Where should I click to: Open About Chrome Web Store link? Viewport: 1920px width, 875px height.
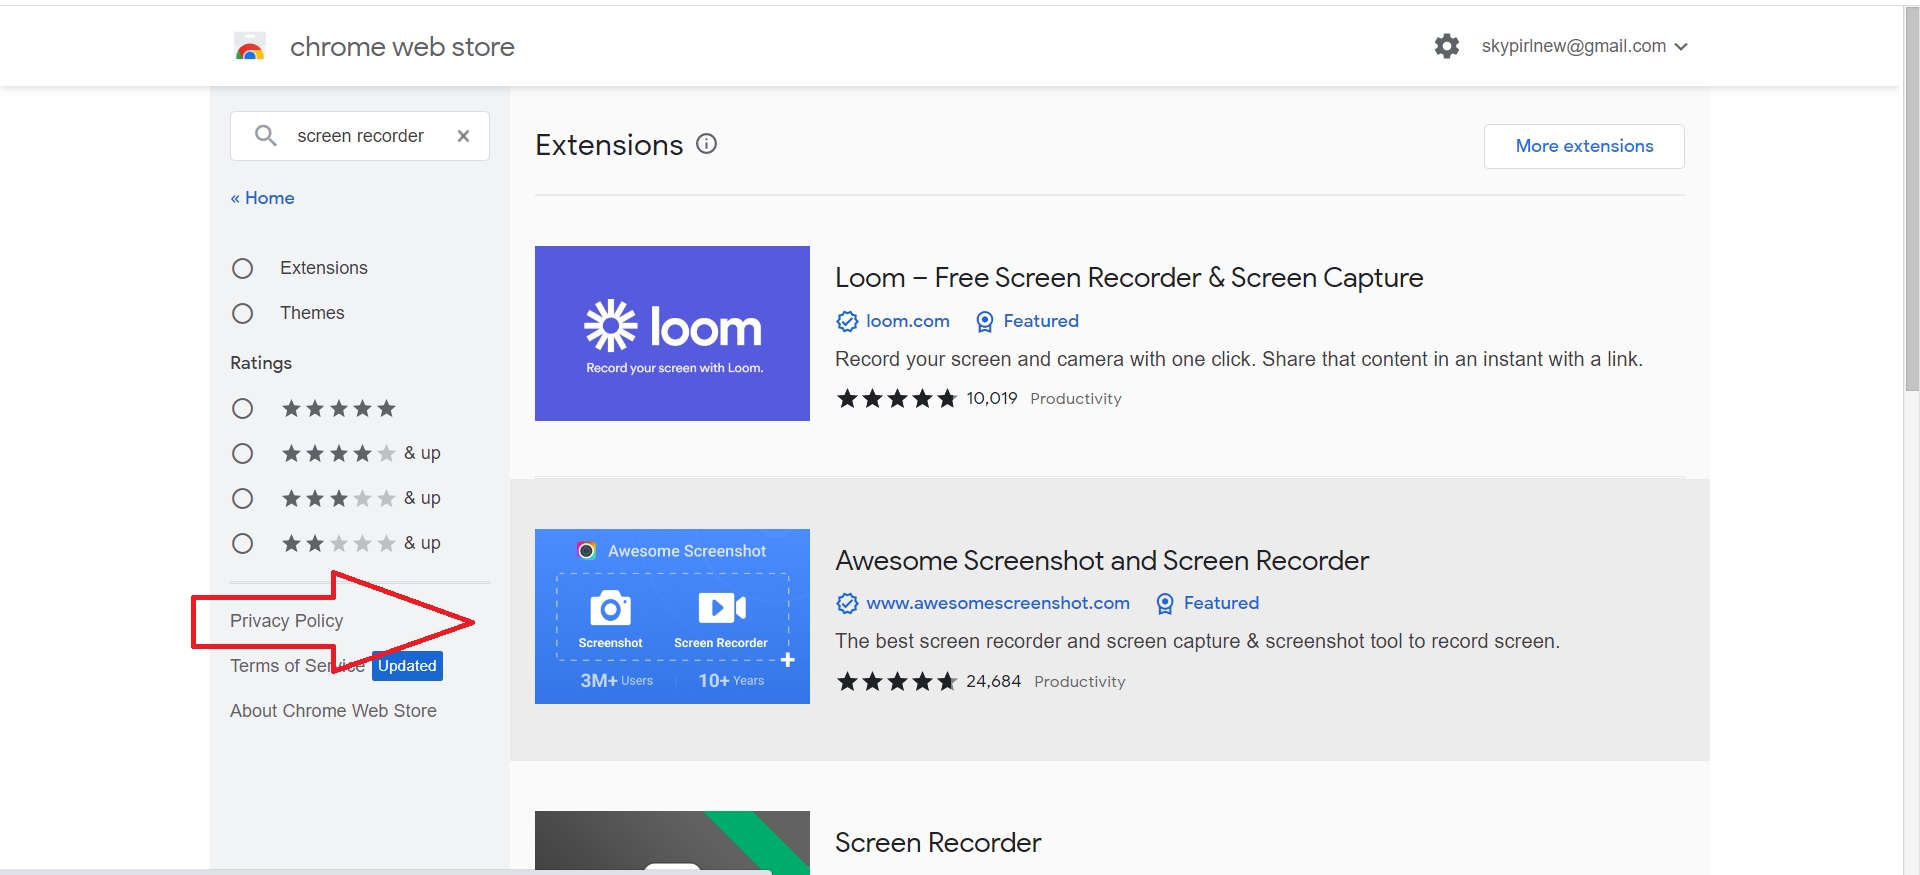(x=333, y=711)
